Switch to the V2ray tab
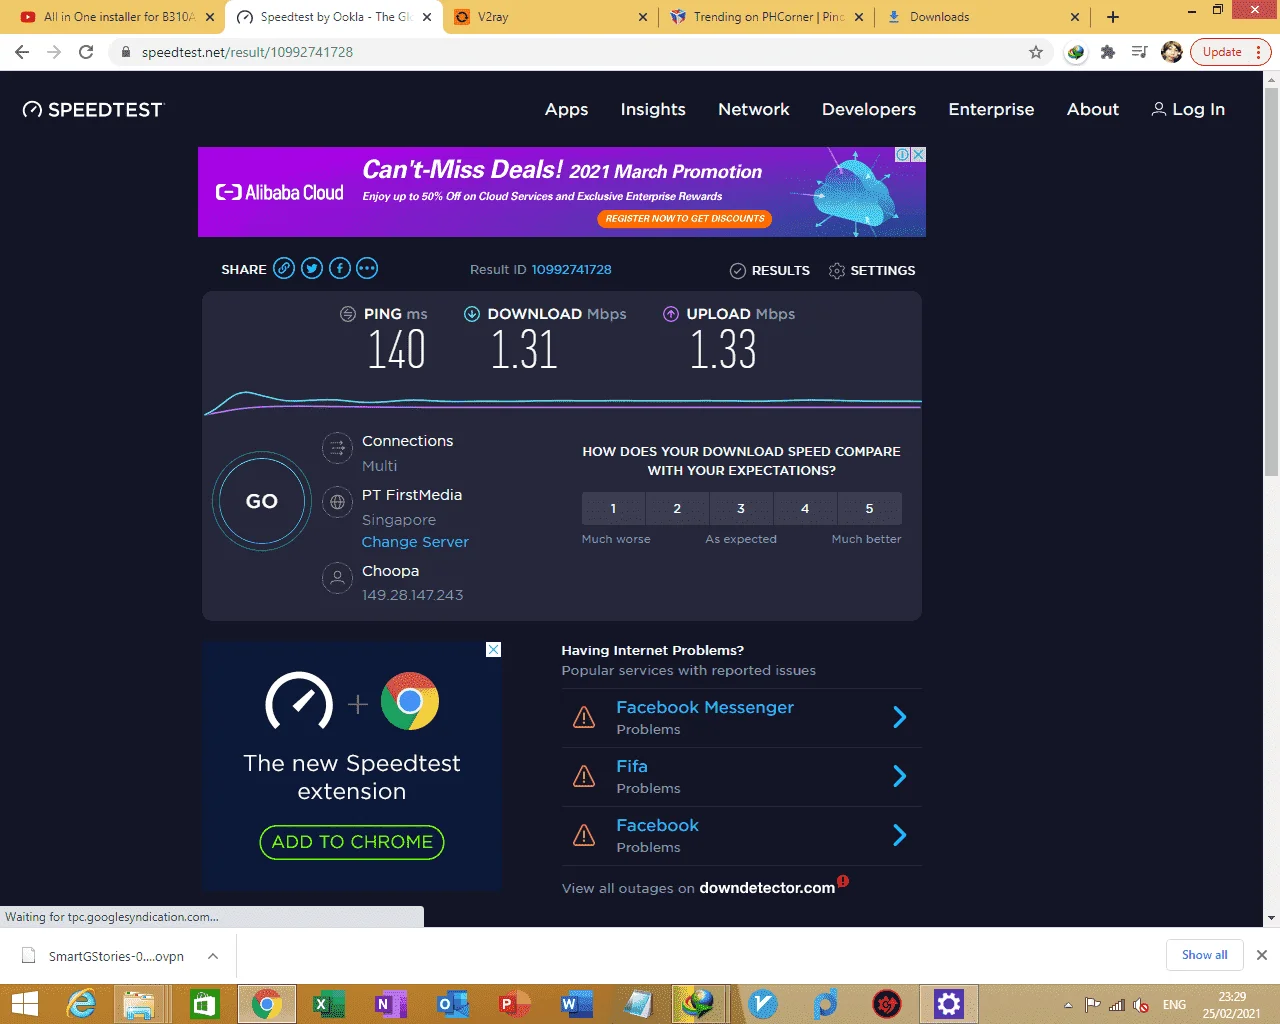Screen dimensions: 1280x1024 [x=548, y=17]
